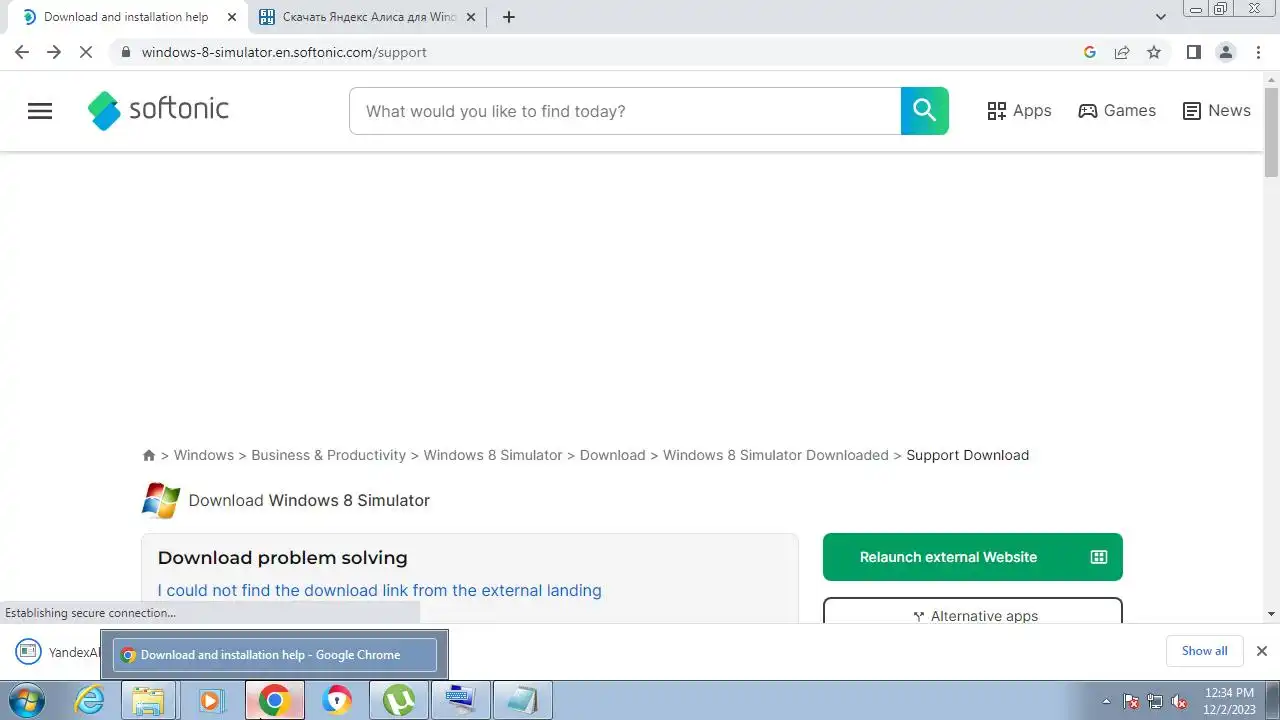The height and width of the screenshot is (720, 1280).
Task: Open a new tab
Action: pos(508,17)
